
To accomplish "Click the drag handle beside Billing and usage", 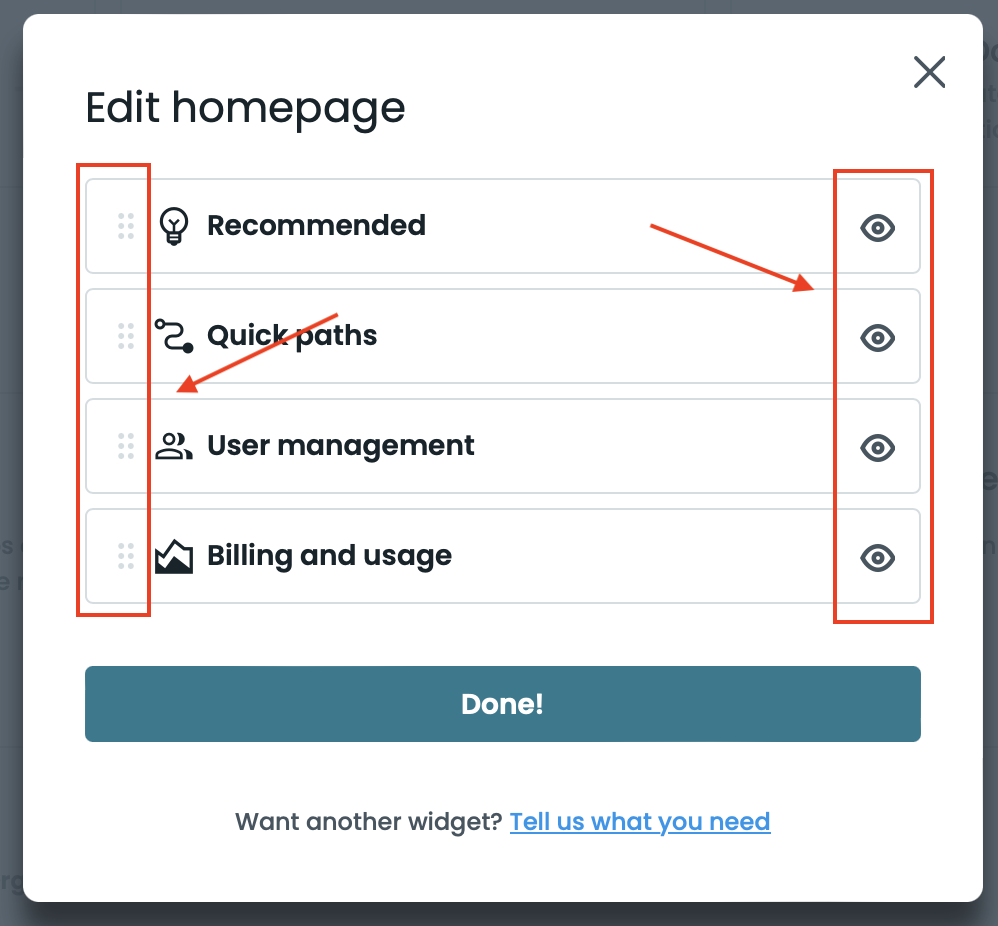I will coord(125,557).
